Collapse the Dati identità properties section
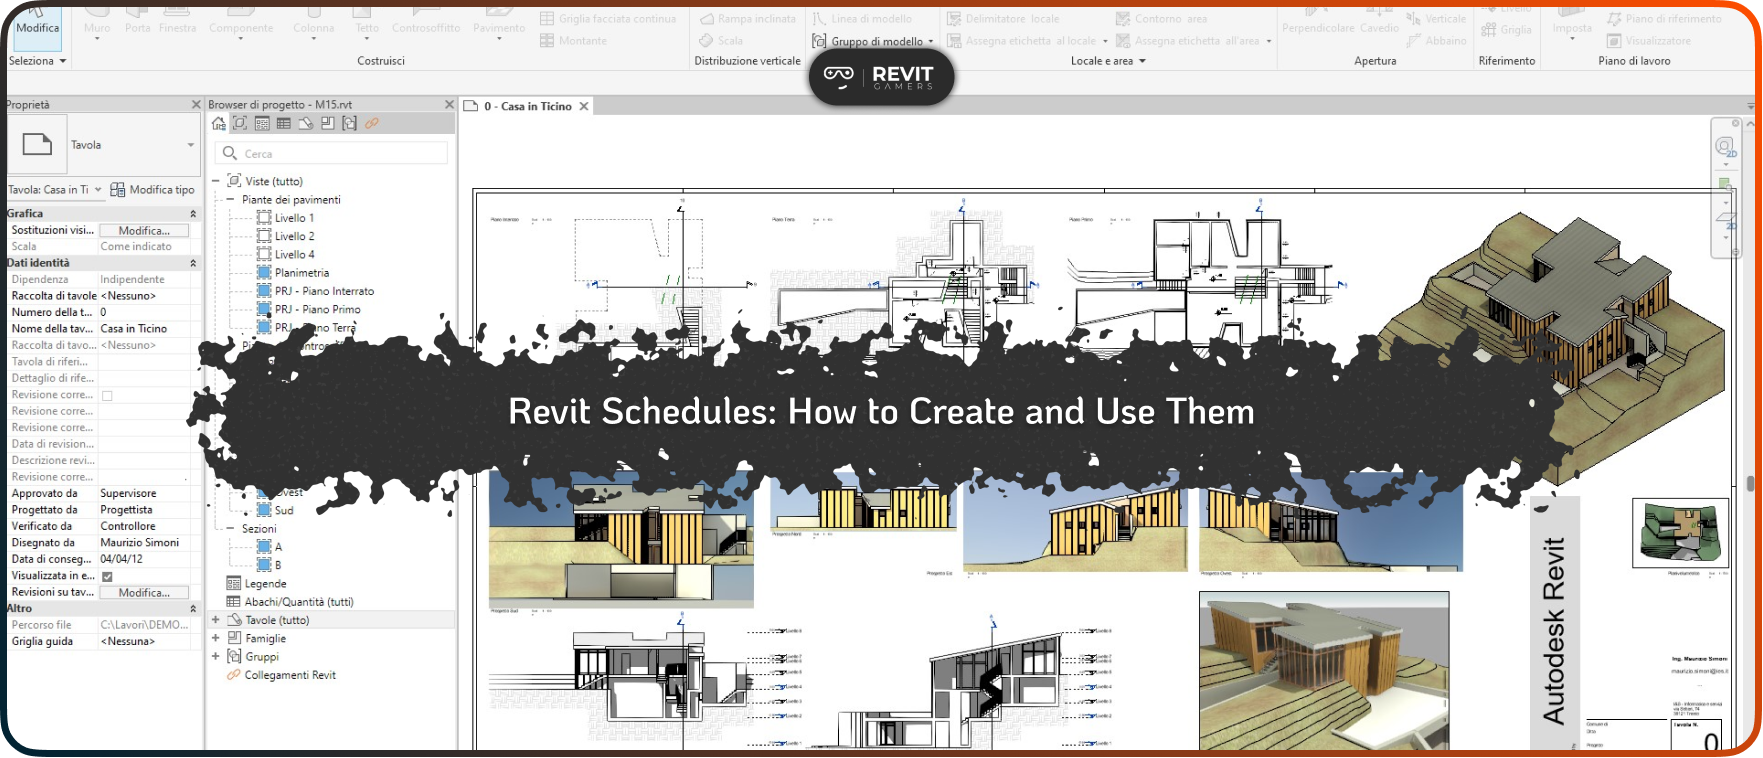Viewport: 1763px width, 758px height. pyautogui.click(x=193, y=263)
